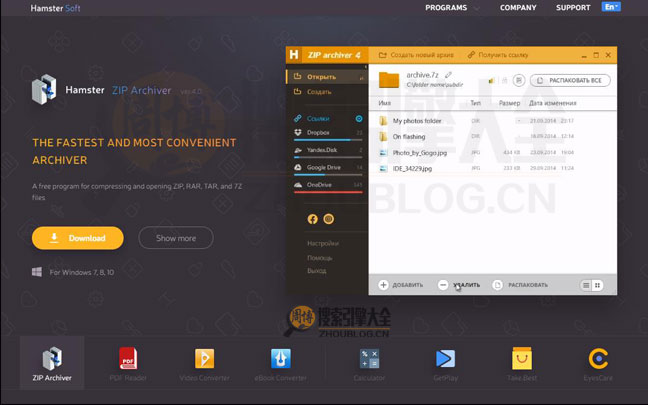Click the pencil rename icon beside archive.7z
The width and height of the screenshot is (648, 405).
[x=448, y=75]
